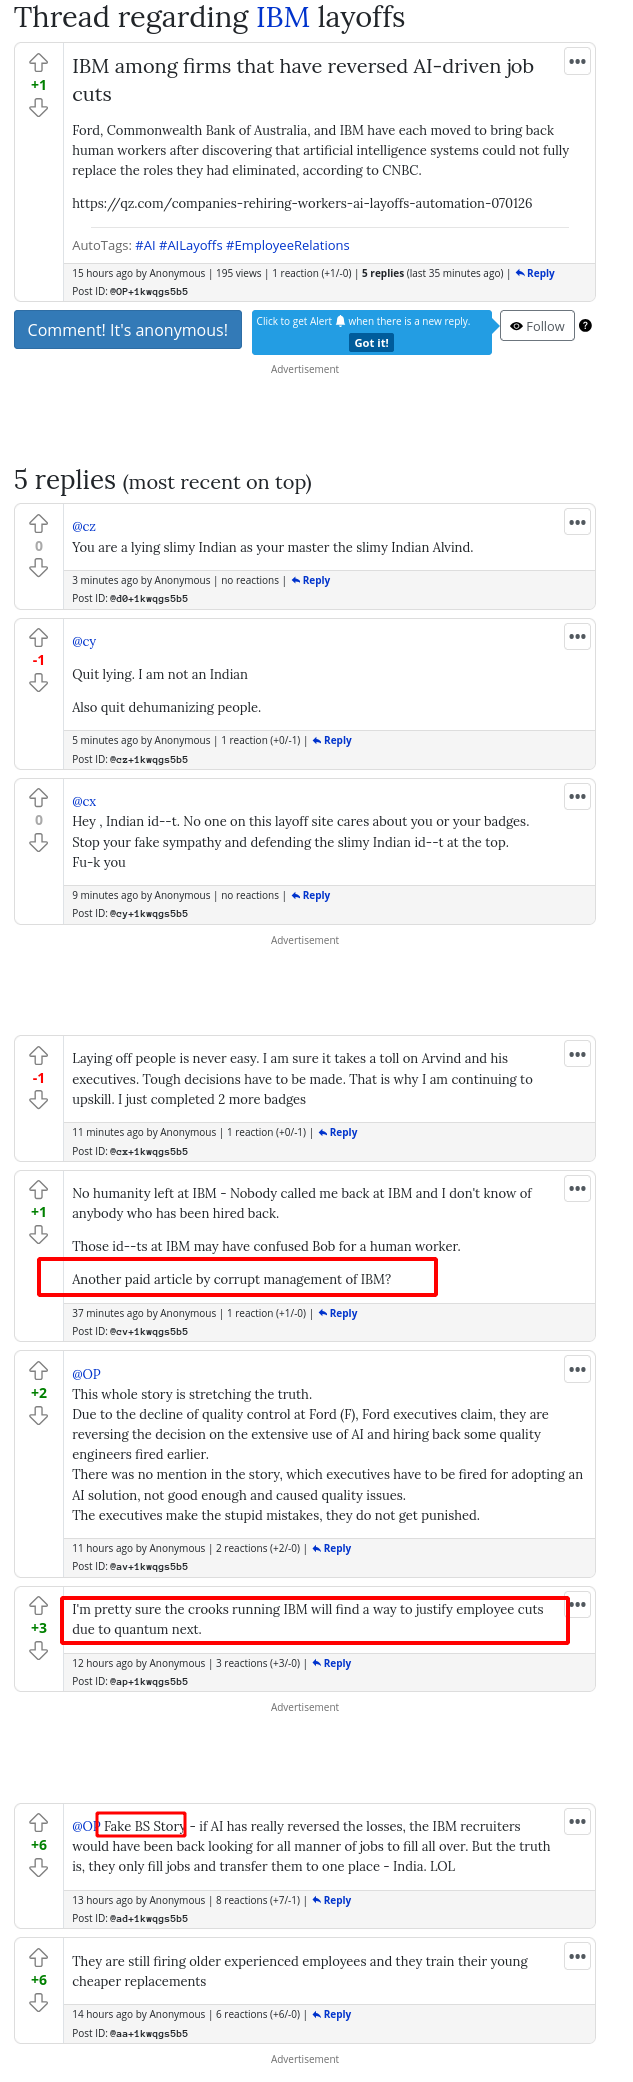Upvote the reply about firing older experienced employees
633x2082 pixels.
[x=39, y=1957]
